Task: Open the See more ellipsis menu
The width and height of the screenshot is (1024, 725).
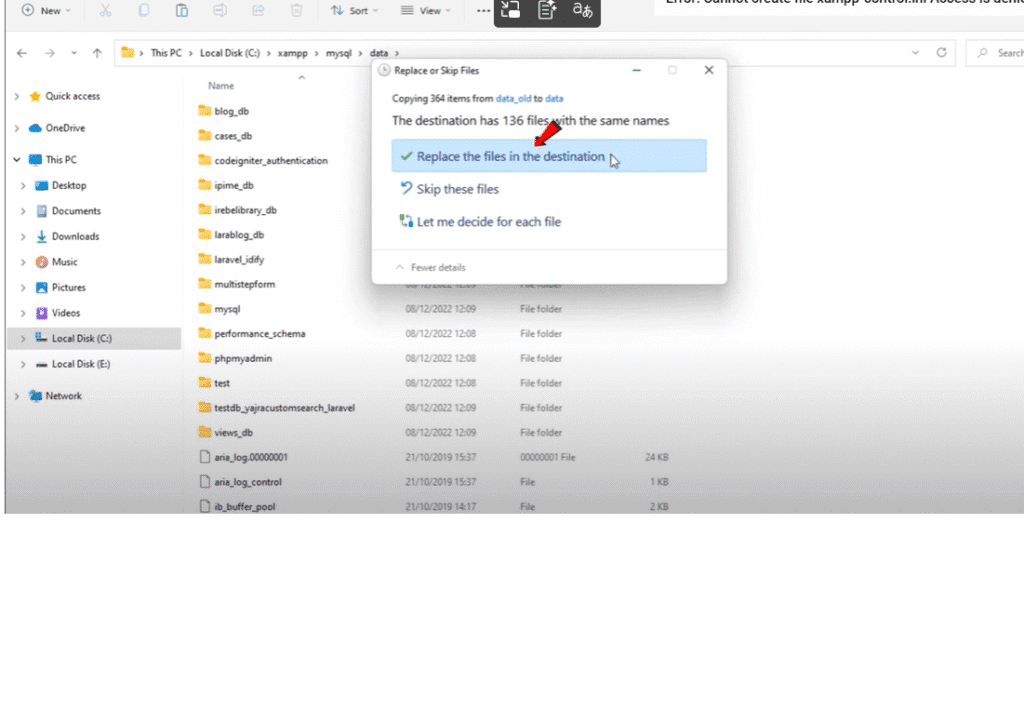Action: [x=483, y=10]
